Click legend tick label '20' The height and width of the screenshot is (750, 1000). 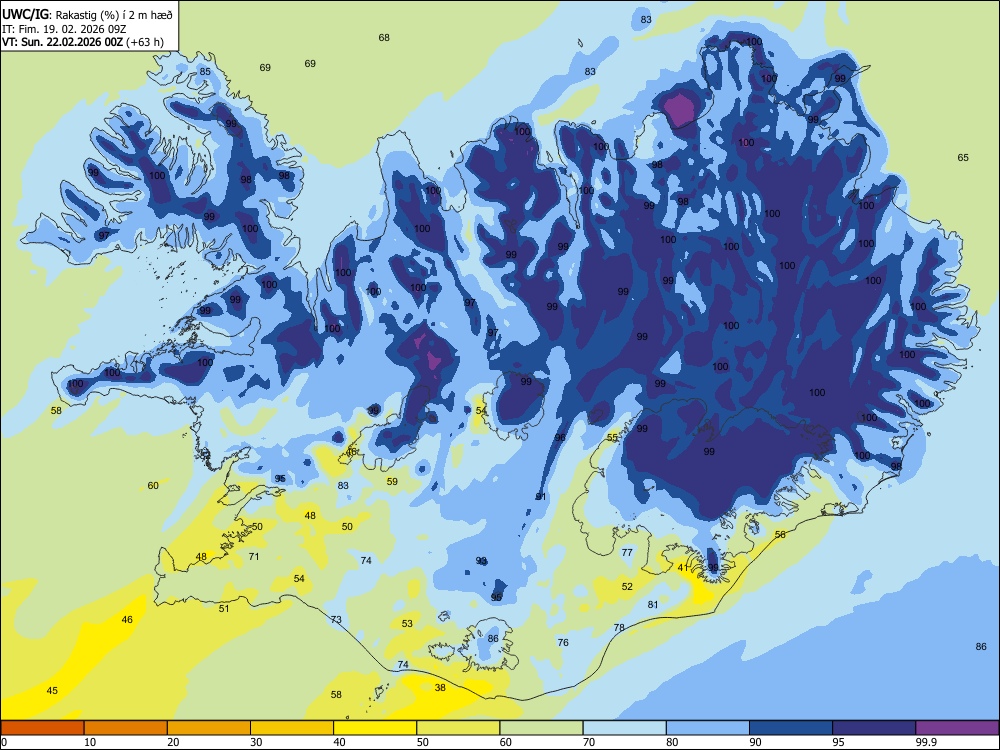(x=173, y=742)
